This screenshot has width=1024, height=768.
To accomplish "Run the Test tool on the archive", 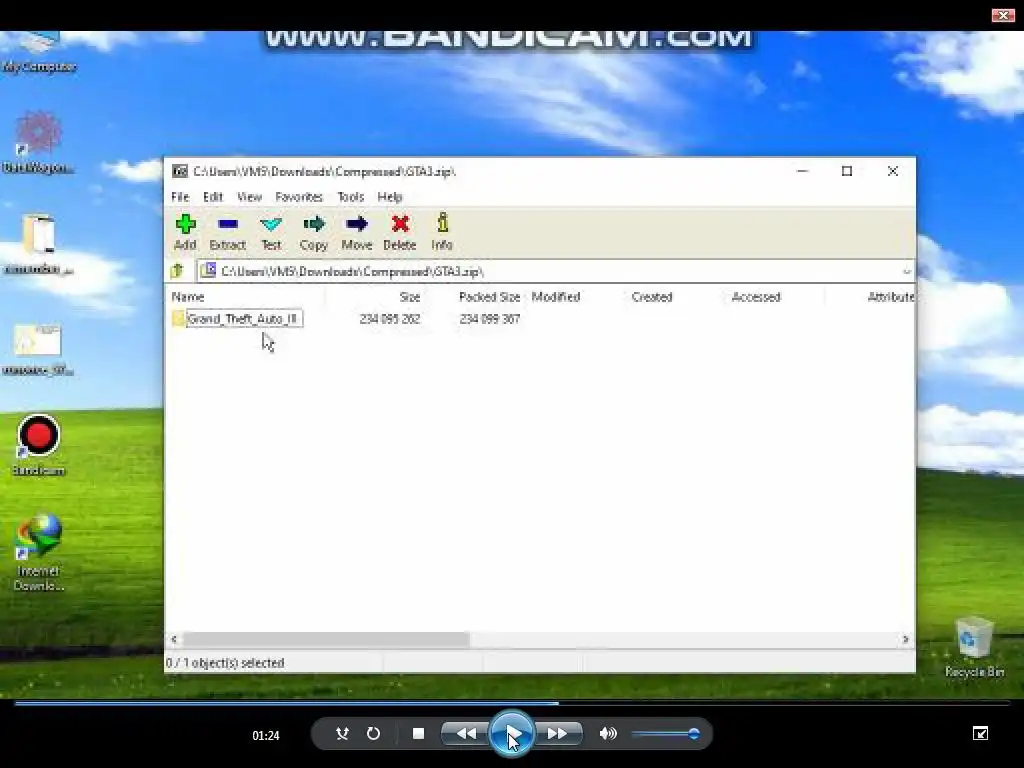I will [x=271, y=232].
